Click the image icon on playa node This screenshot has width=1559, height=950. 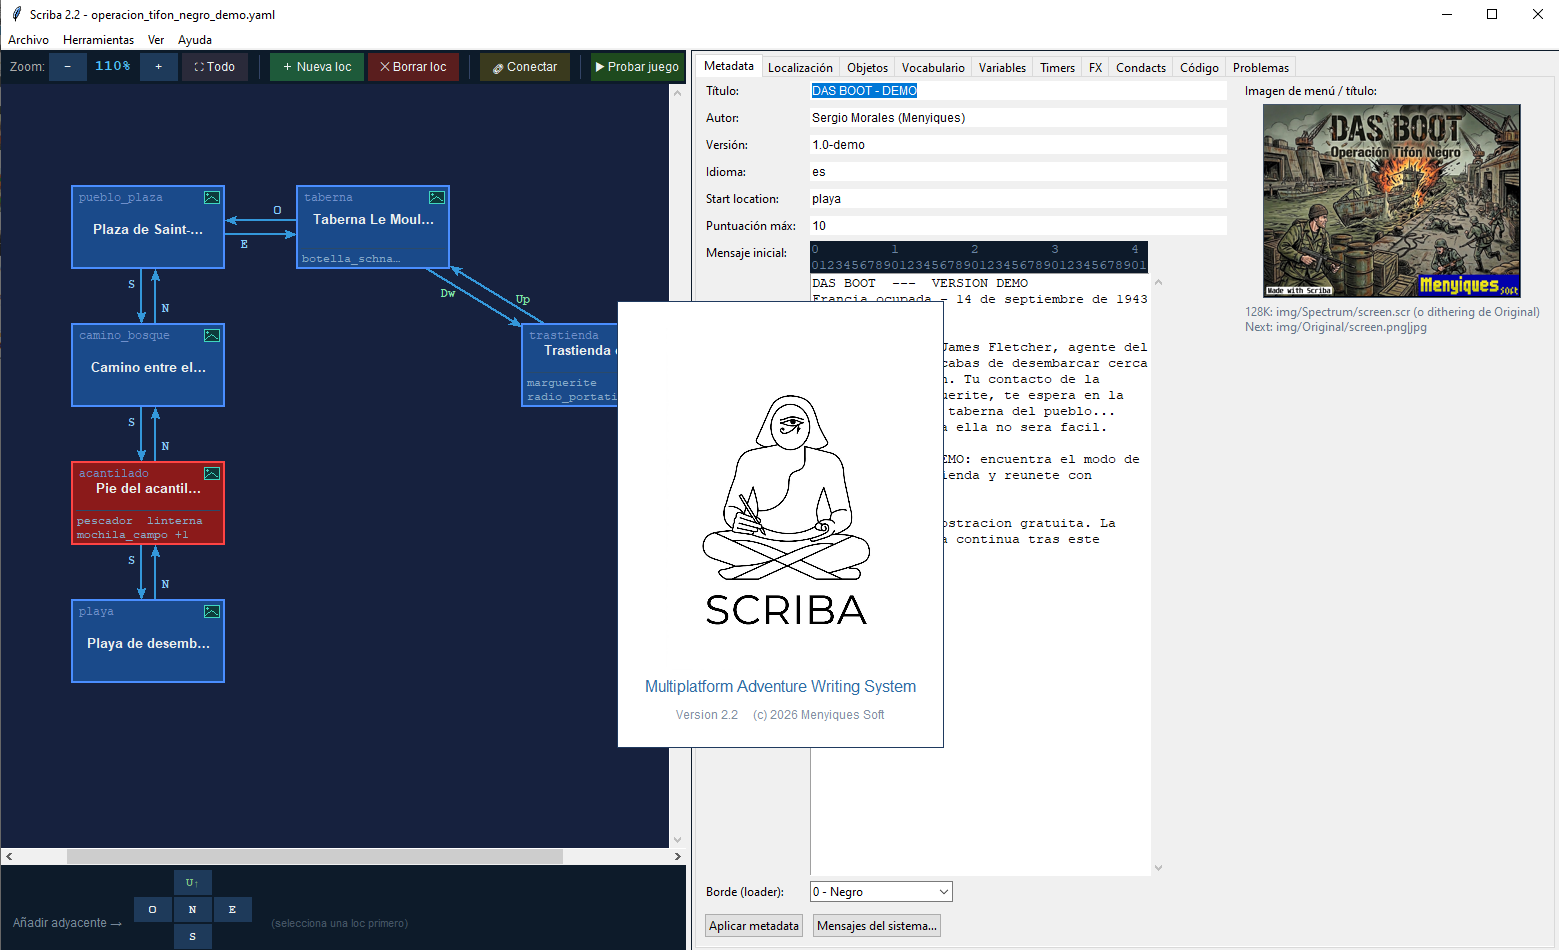(212, 611)
